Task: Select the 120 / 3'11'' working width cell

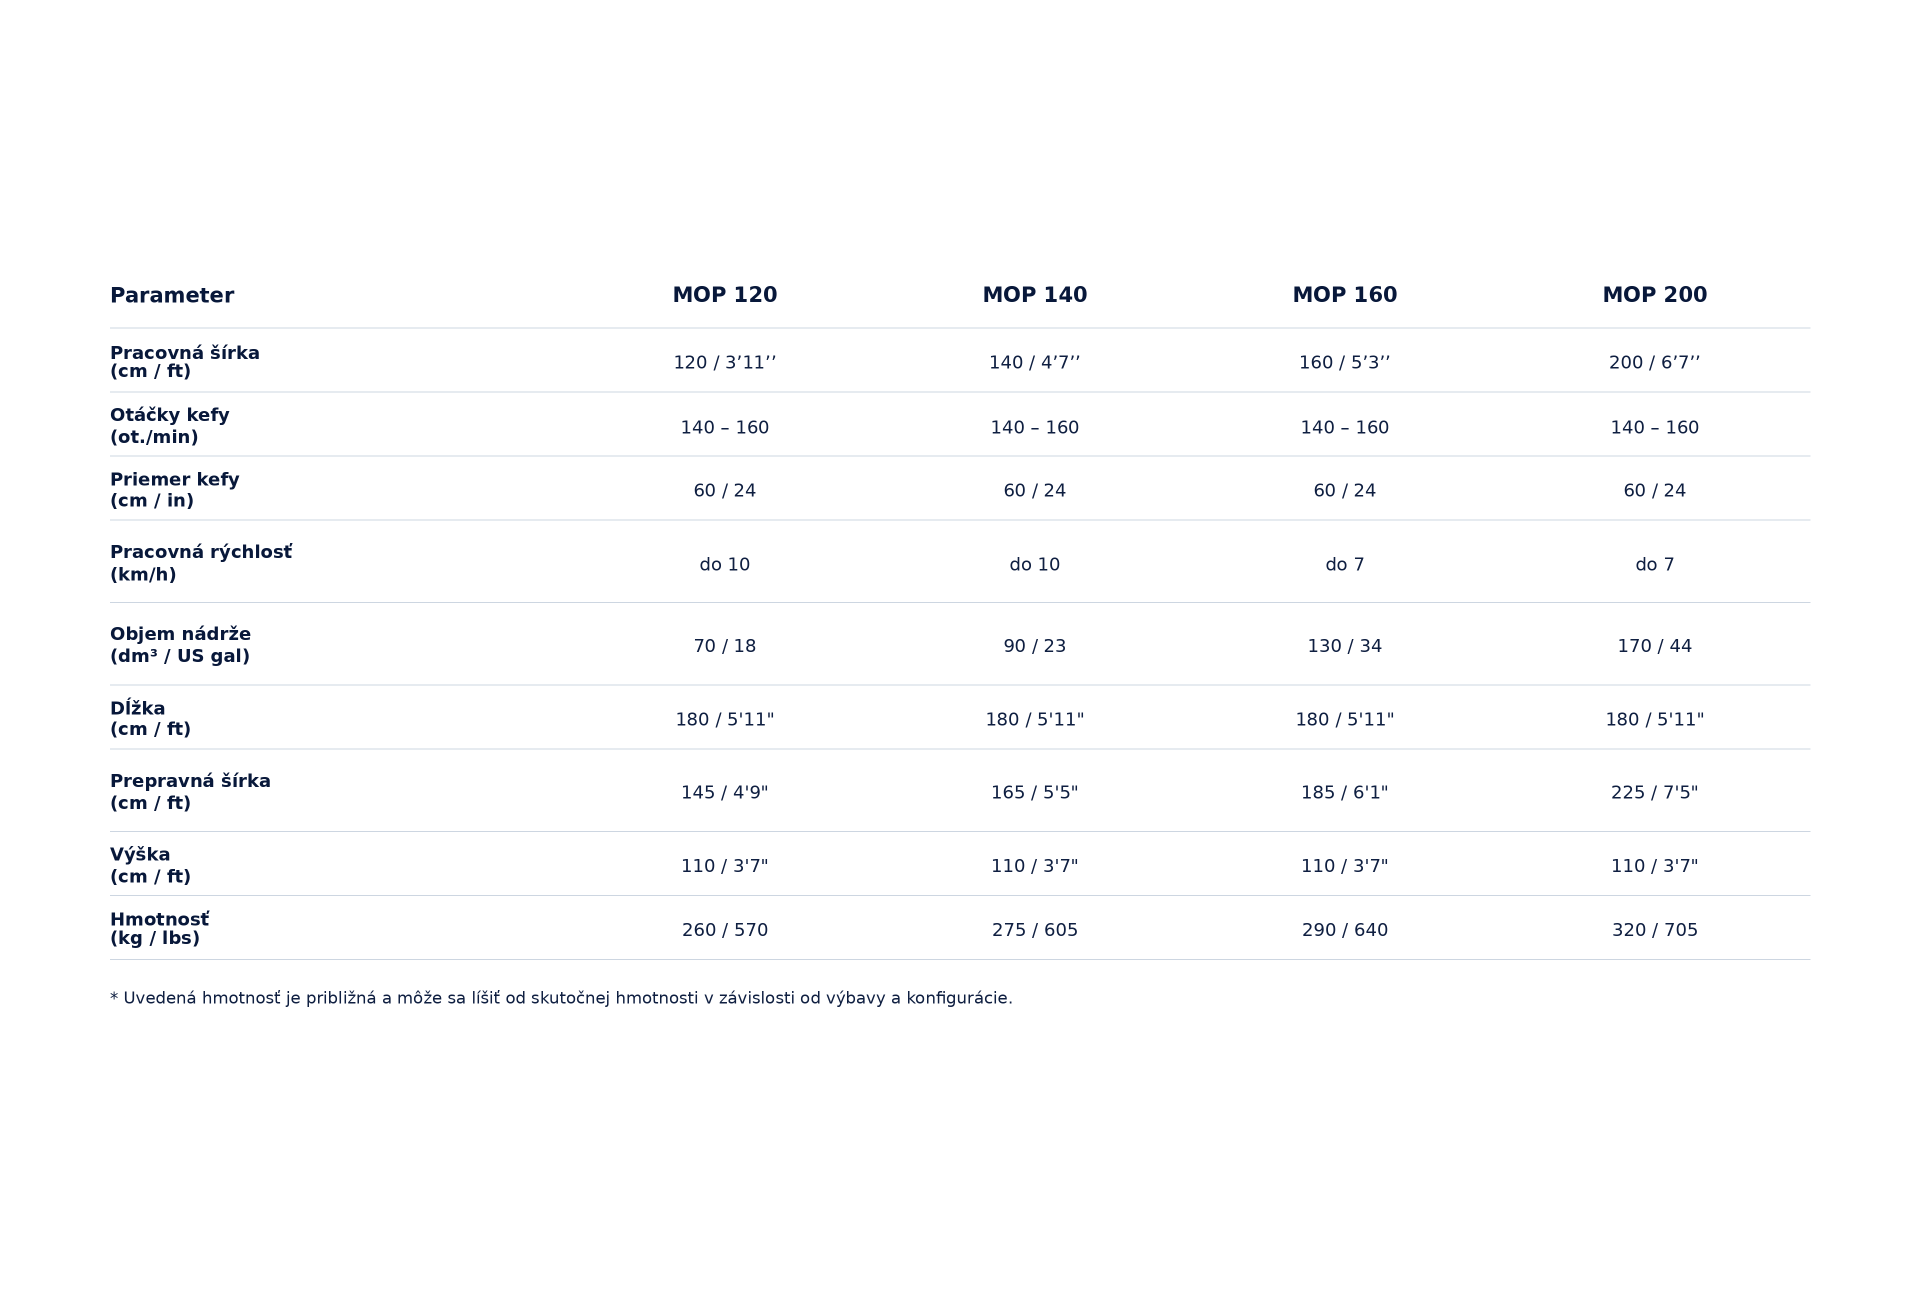Action: (x=724, y=362)
